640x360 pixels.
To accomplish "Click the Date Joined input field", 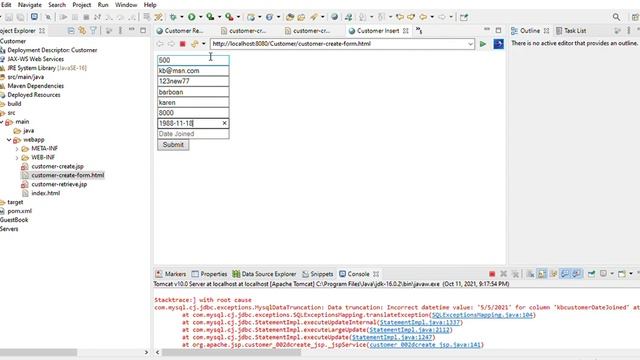I will coord(193,134).
